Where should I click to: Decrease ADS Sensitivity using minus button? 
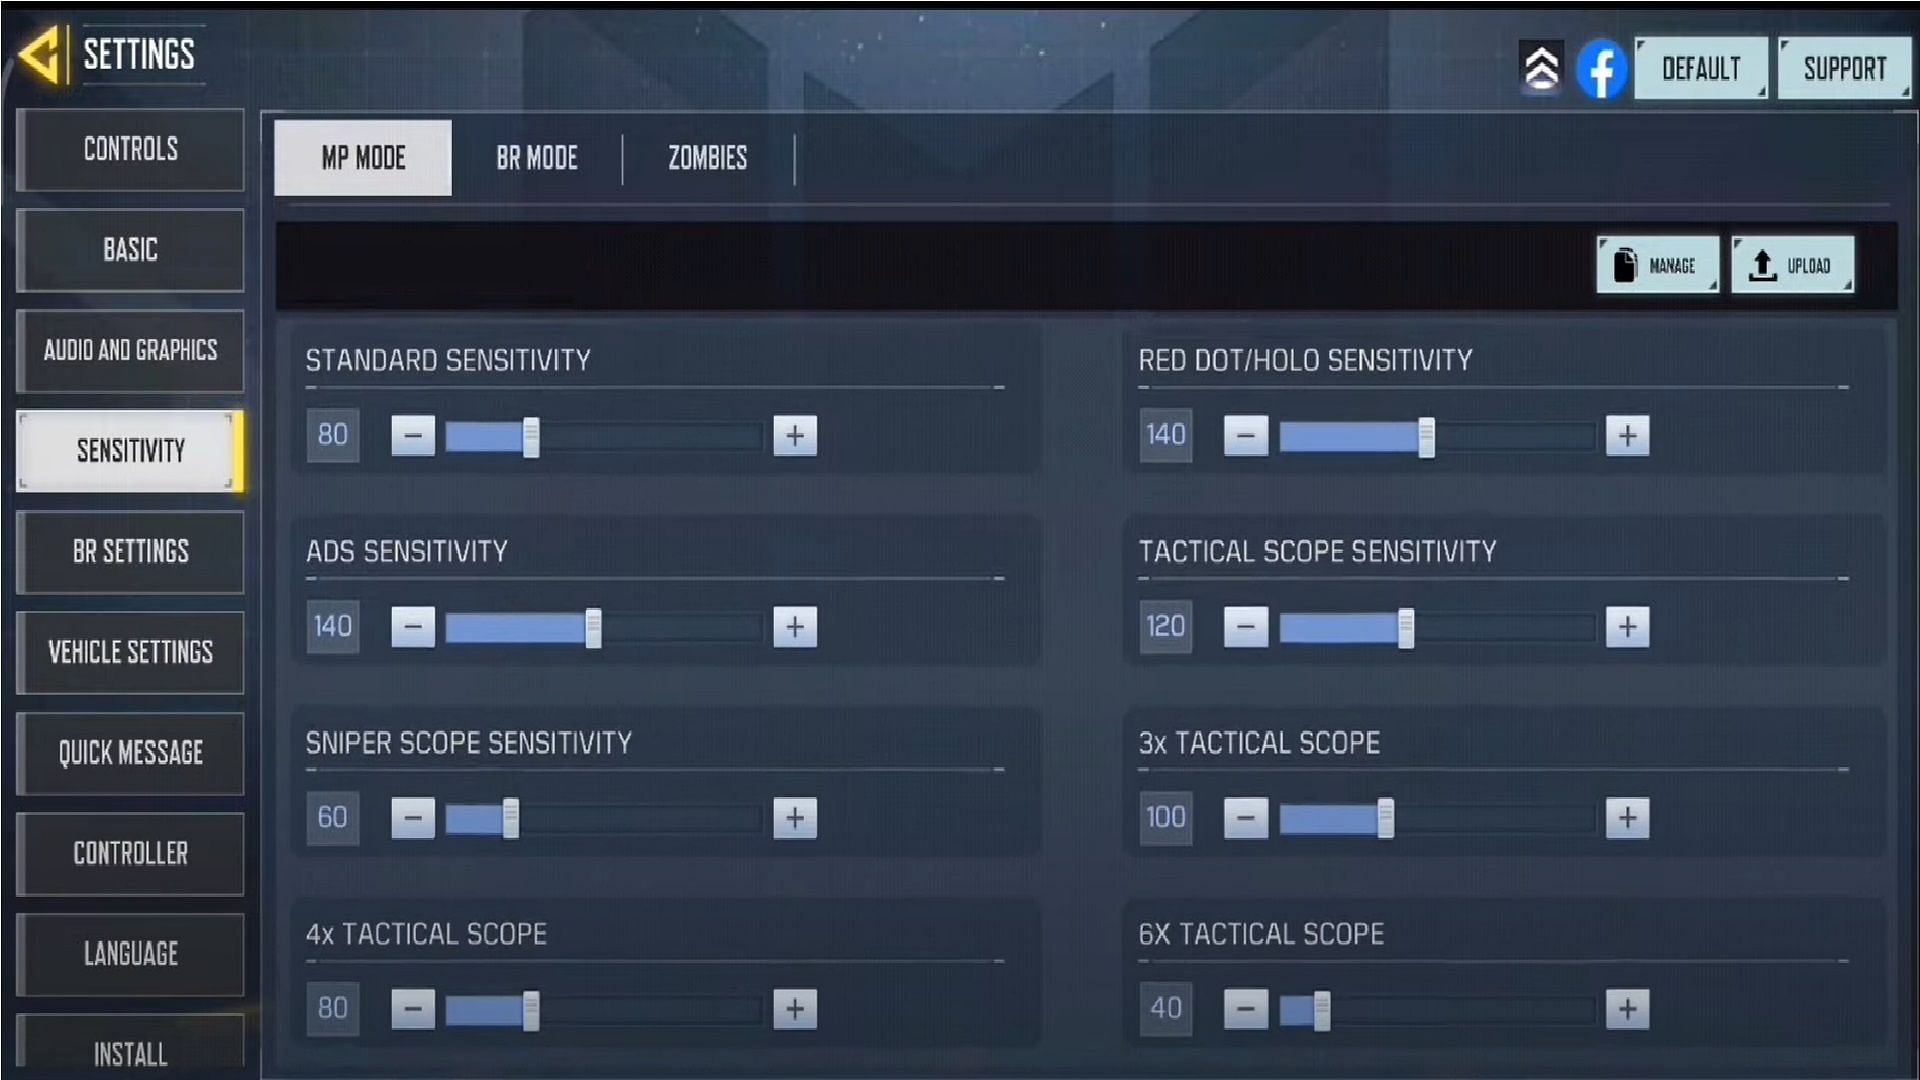(x=411, y=626)
